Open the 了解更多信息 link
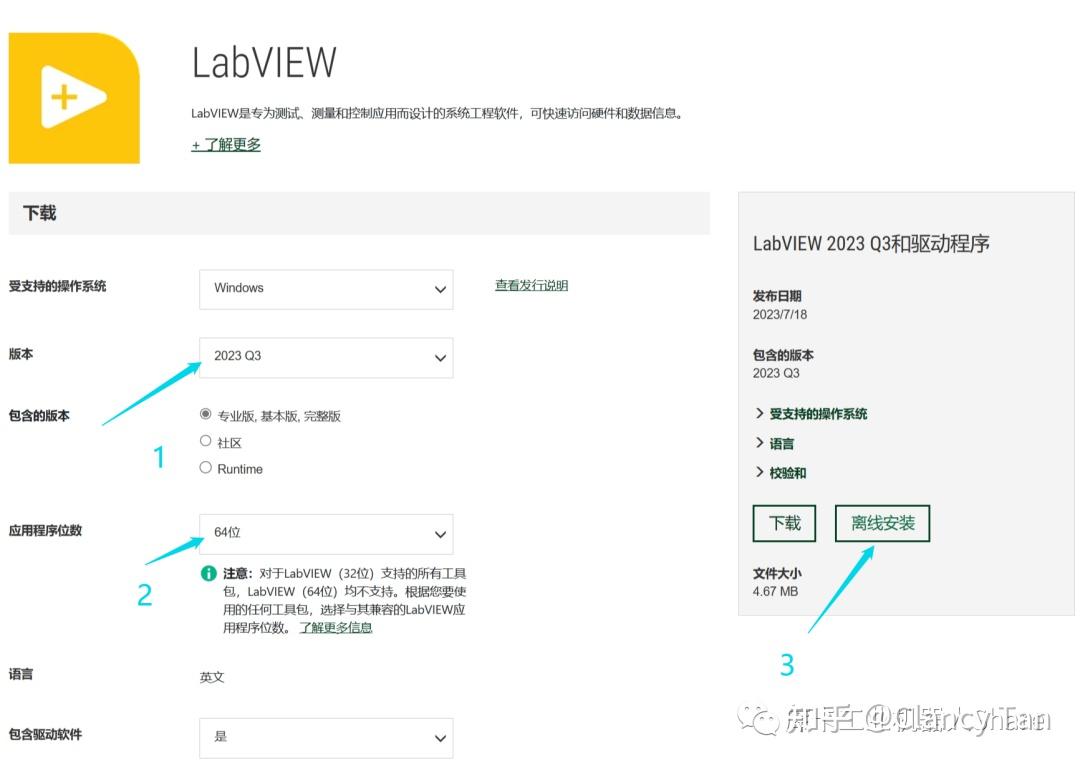The width and height of the screenshot is (1080, 767). point(338,626)
